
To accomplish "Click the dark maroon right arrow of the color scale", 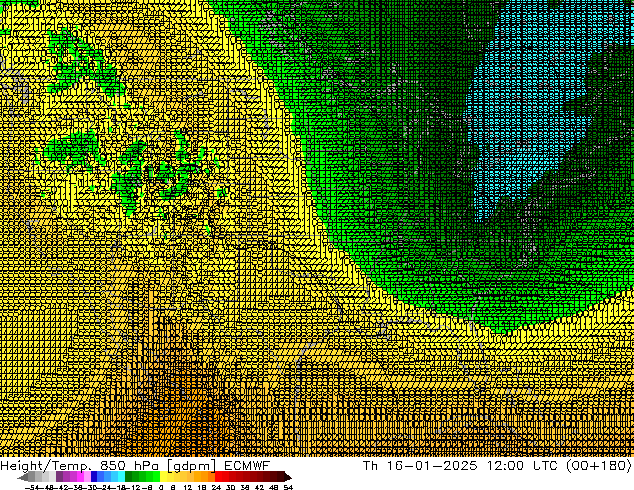I will click(288, 477).
